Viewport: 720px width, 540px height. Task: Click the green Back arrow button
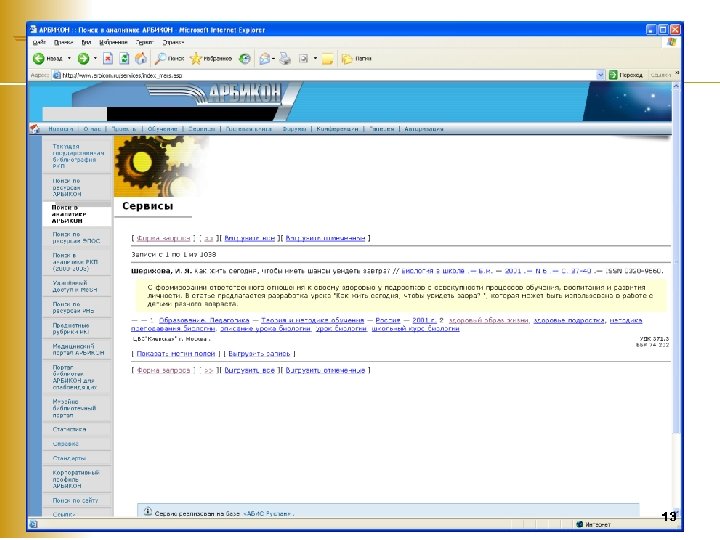39,58
